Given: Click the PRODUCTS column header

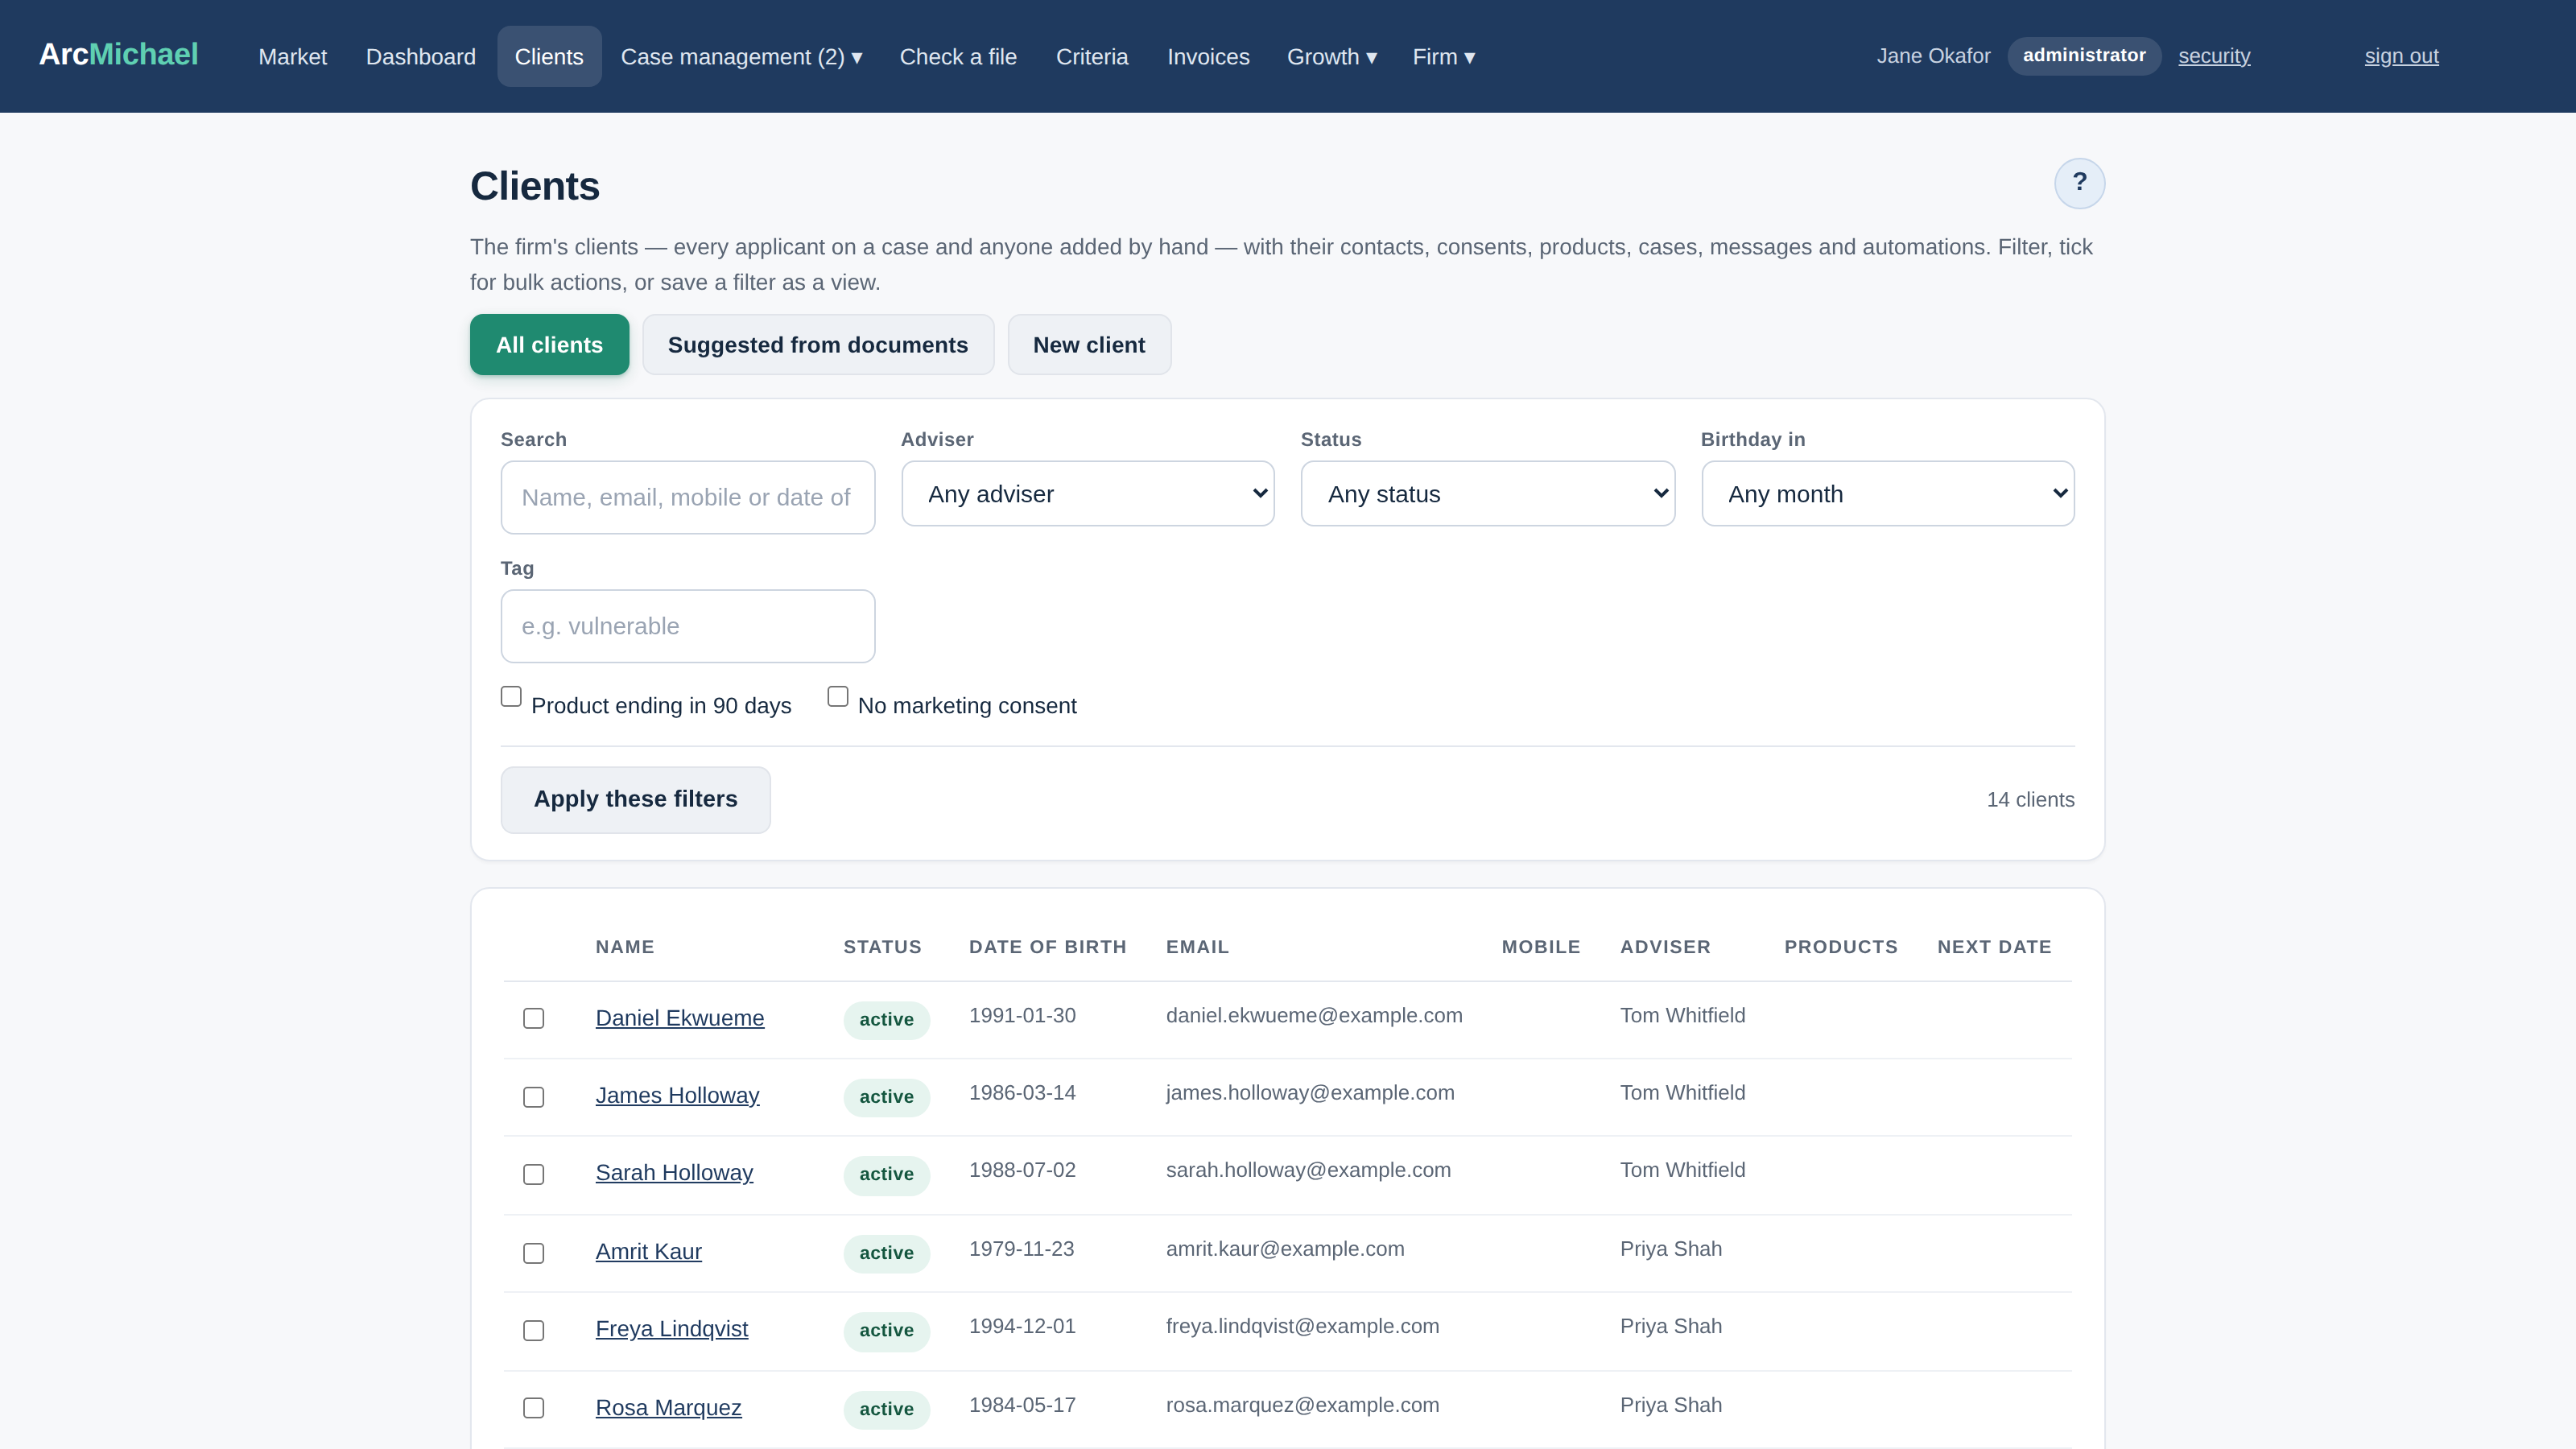Looking at the screenshot, I should (x=1841, y=947).
